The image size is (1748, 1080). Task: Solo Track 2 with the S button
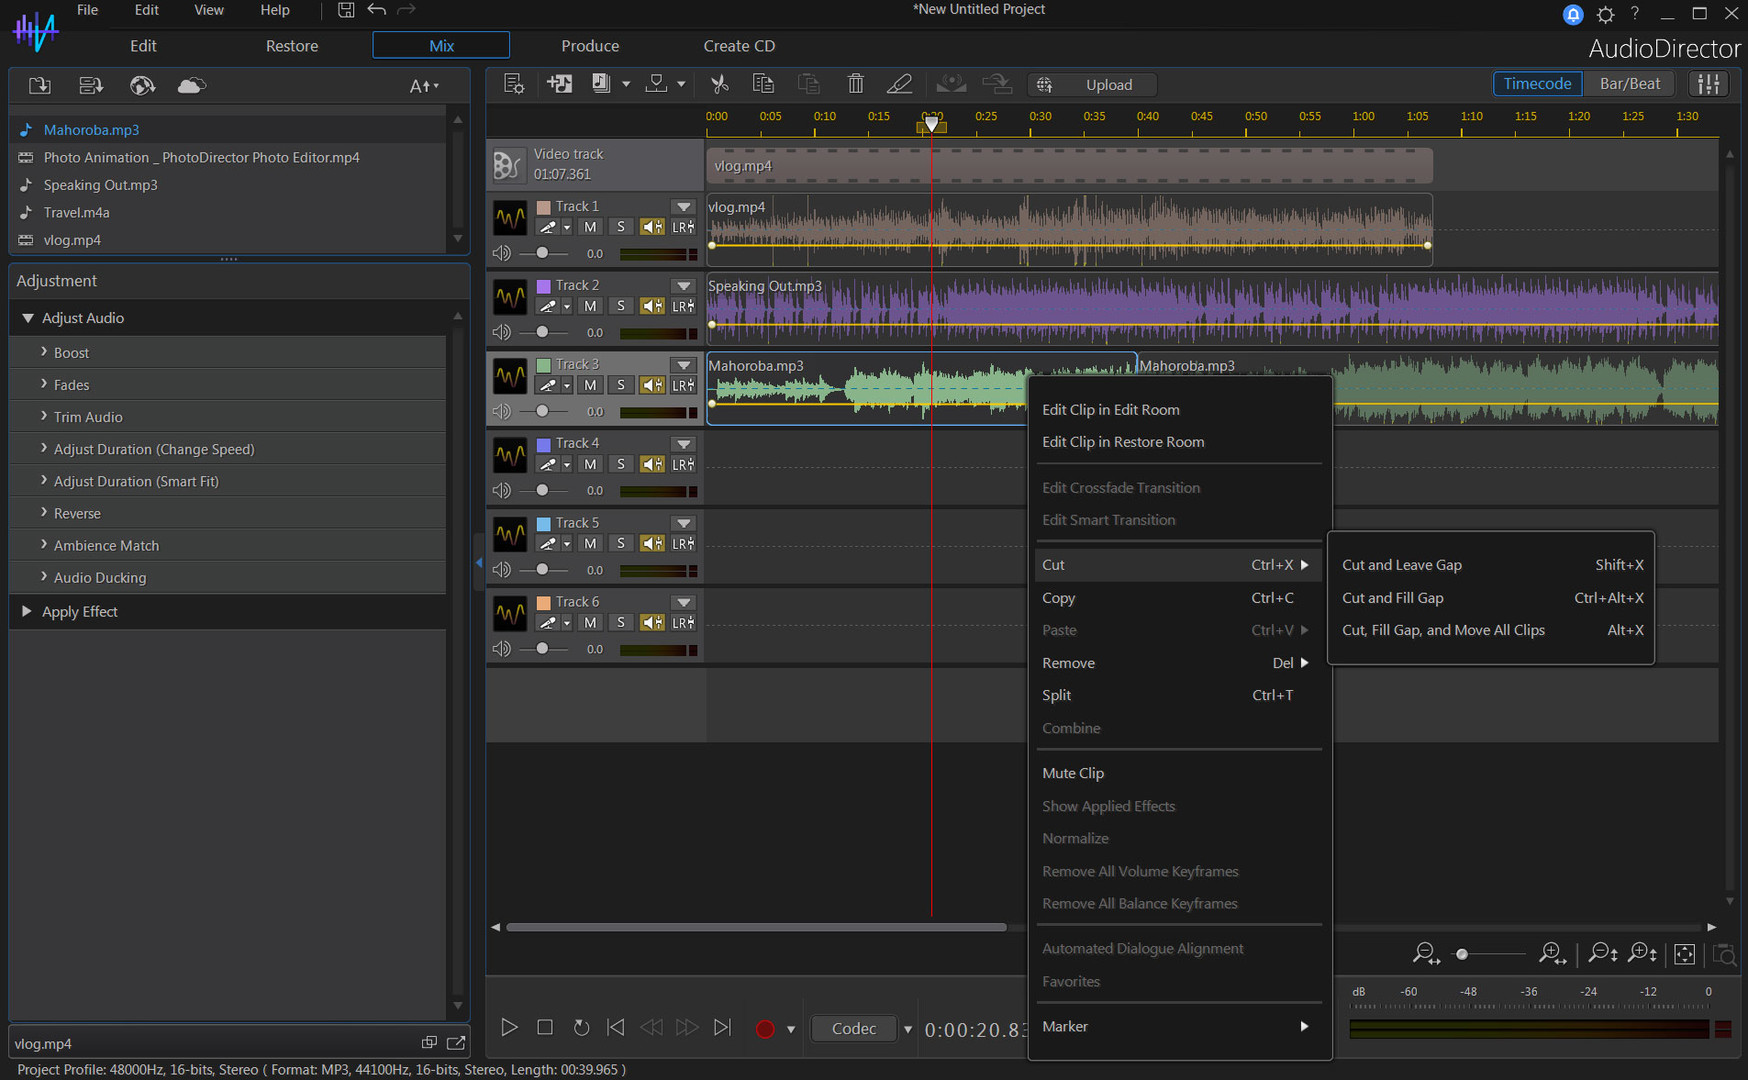(620, 306)
